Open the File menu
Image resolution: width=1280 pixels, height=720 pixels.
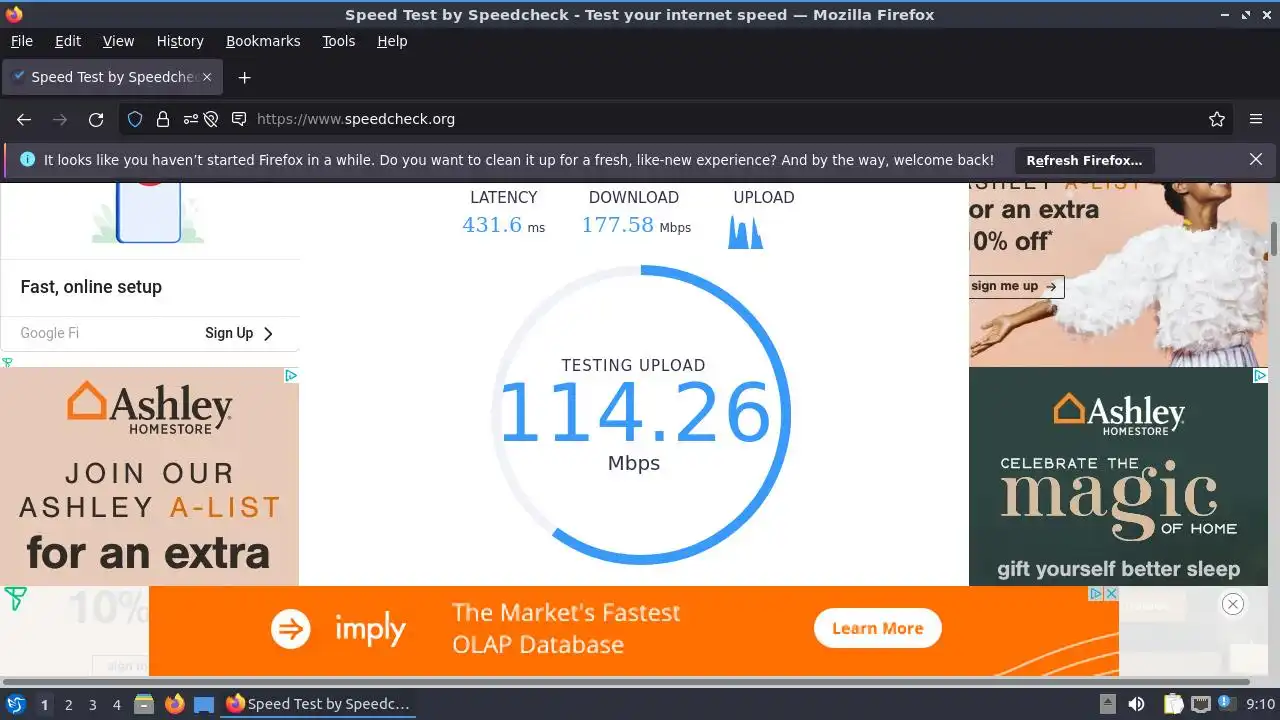[22, 41]
